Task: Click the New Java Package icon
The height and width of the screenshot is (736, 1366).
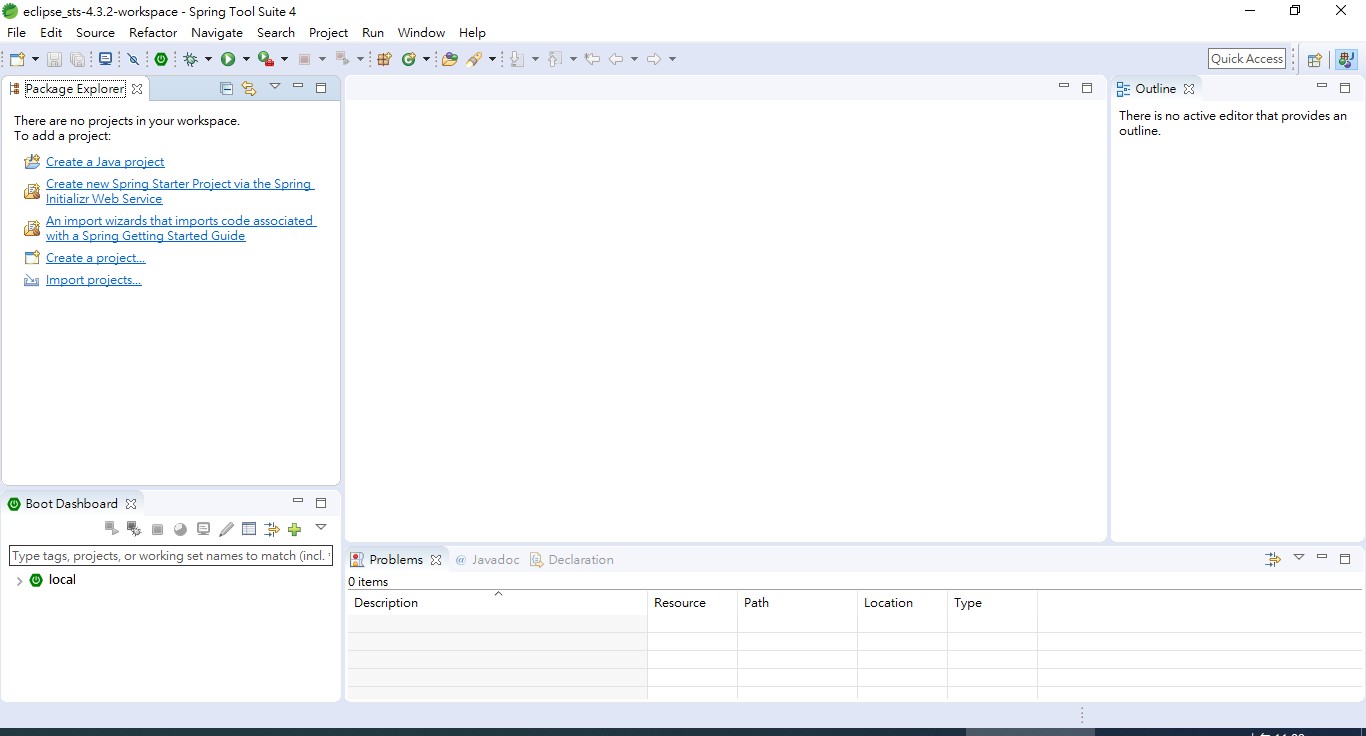Action: [x=384, y=59]
